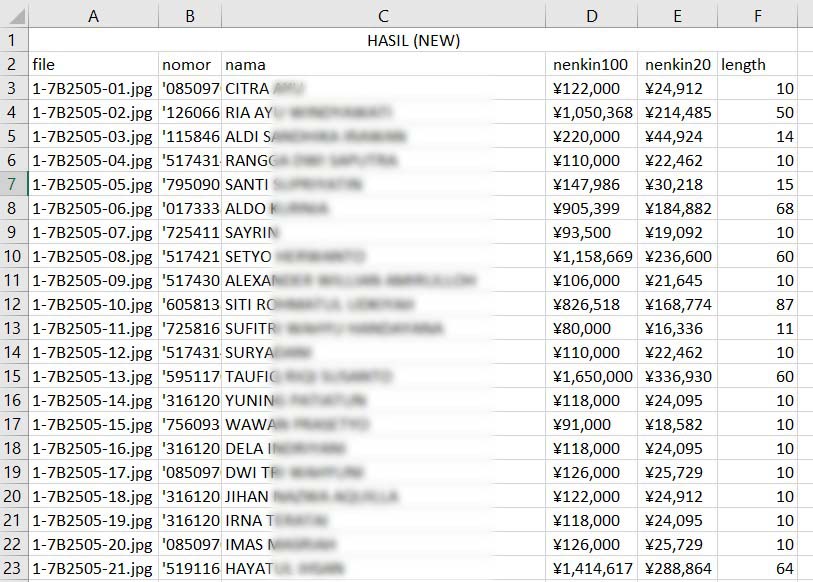Screen dimensions: 813x582
Task: Select cell 1-7B2505-03.jpg
Action: [93, 136]
